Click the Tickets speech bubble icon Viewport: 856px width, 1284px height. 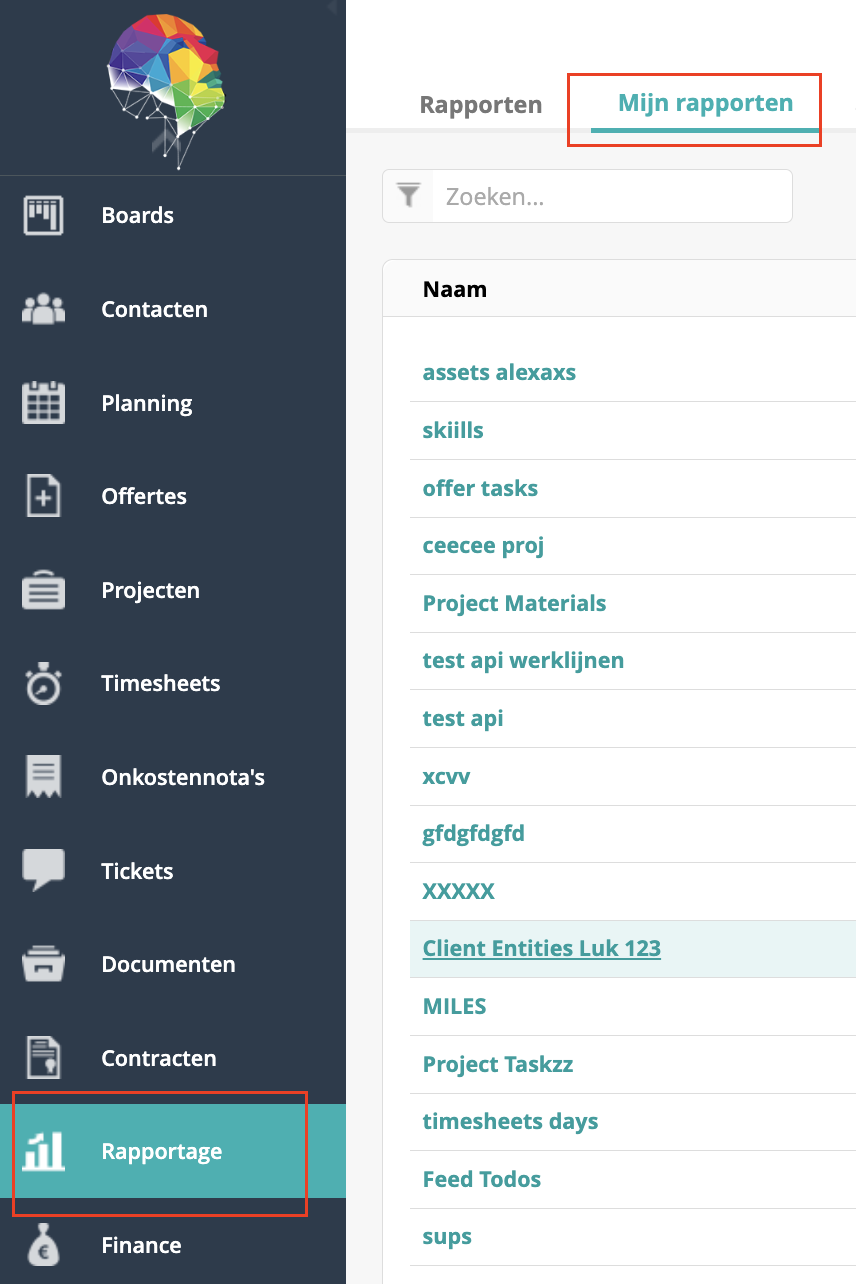[43, 871]
